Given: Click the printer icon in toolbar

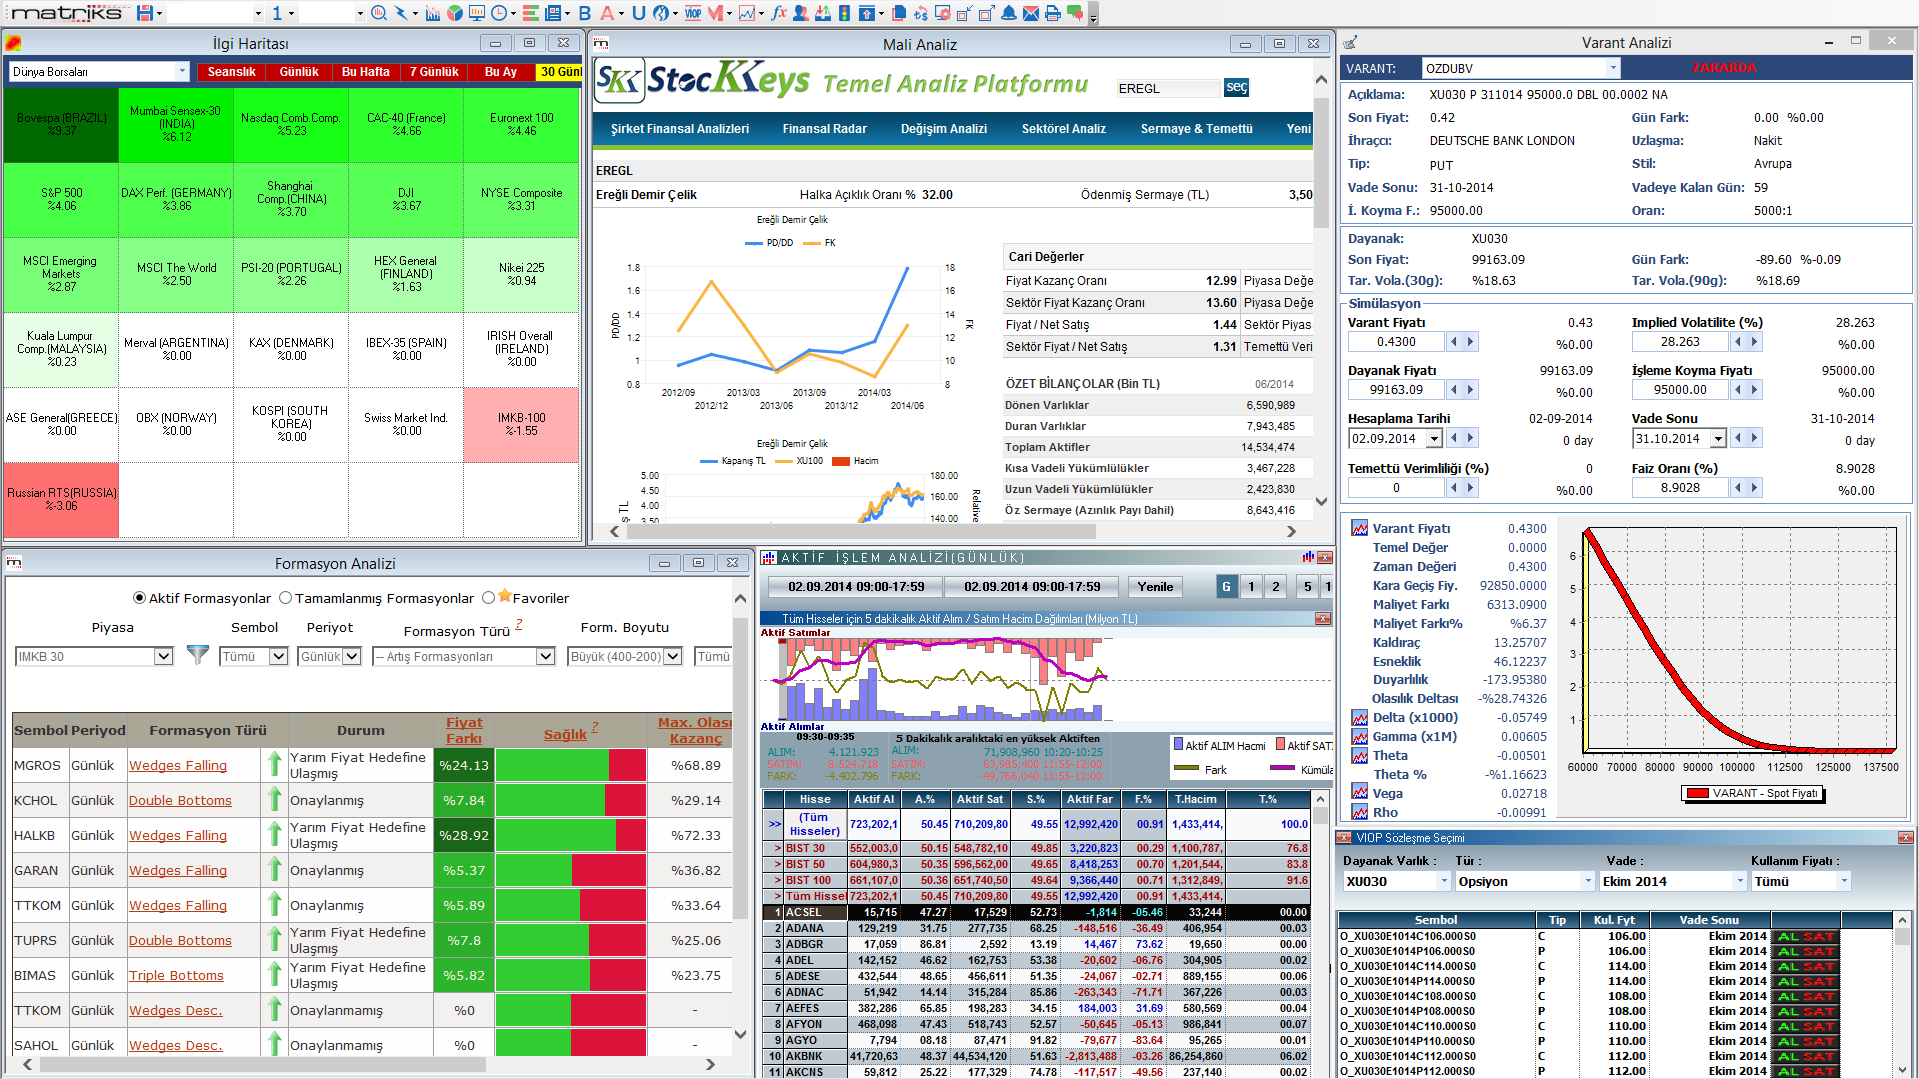Looking at the screenshot, I should coord(1052,13).
